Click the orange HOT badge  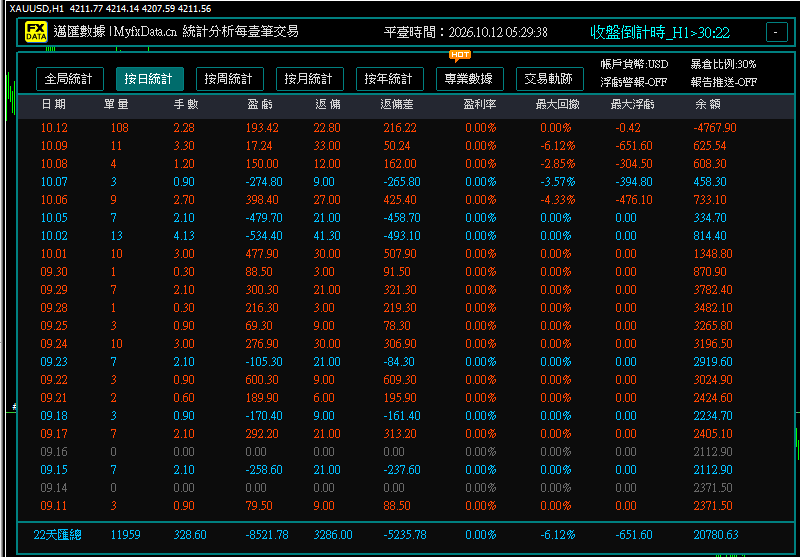(x=459, y=55)
